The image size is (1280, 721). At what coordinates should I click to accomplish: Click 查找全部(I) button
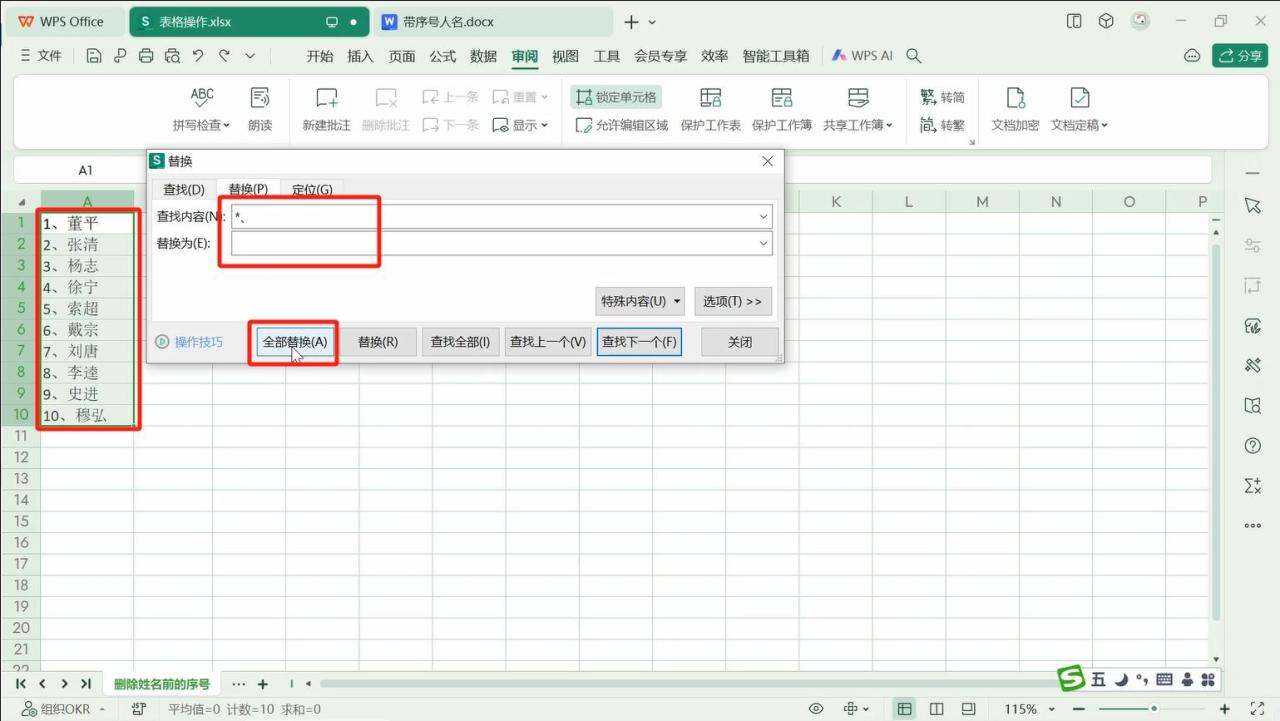coord(460,342)
